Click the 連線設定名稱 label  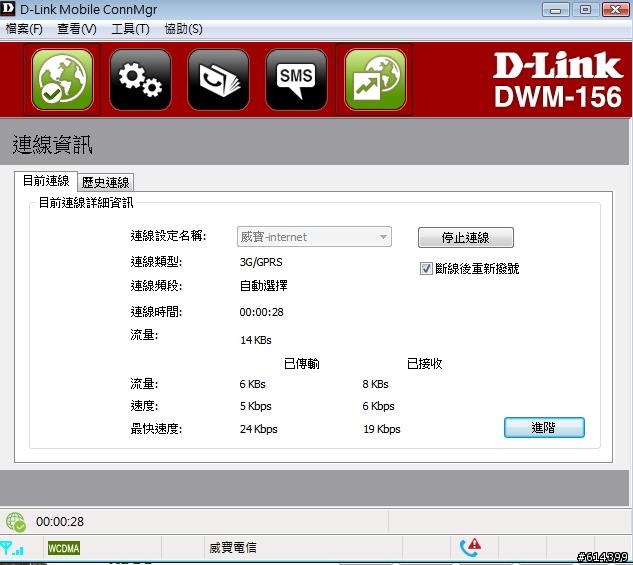click(x=168, y=236)
